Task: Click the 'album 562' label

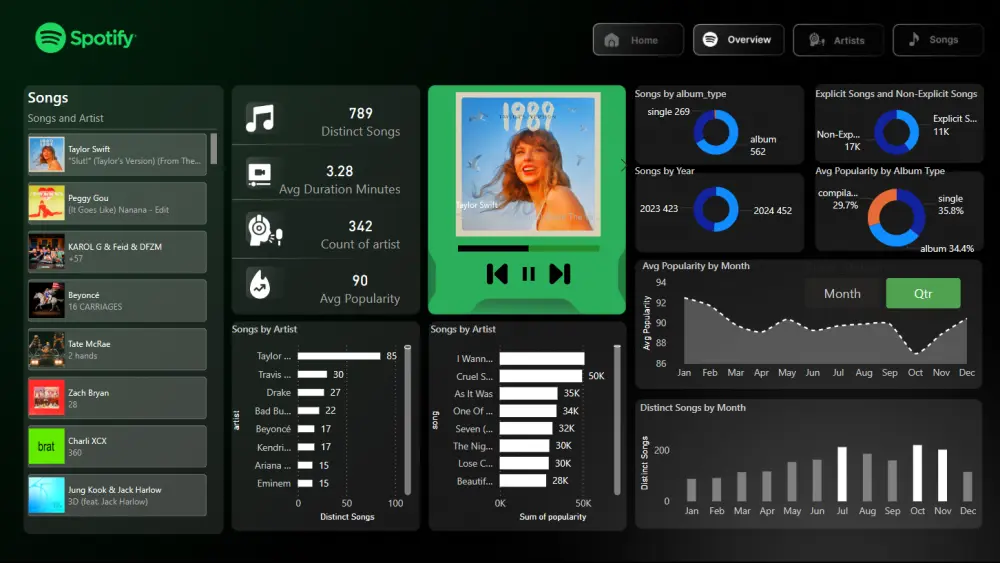Action: (763, 145)
